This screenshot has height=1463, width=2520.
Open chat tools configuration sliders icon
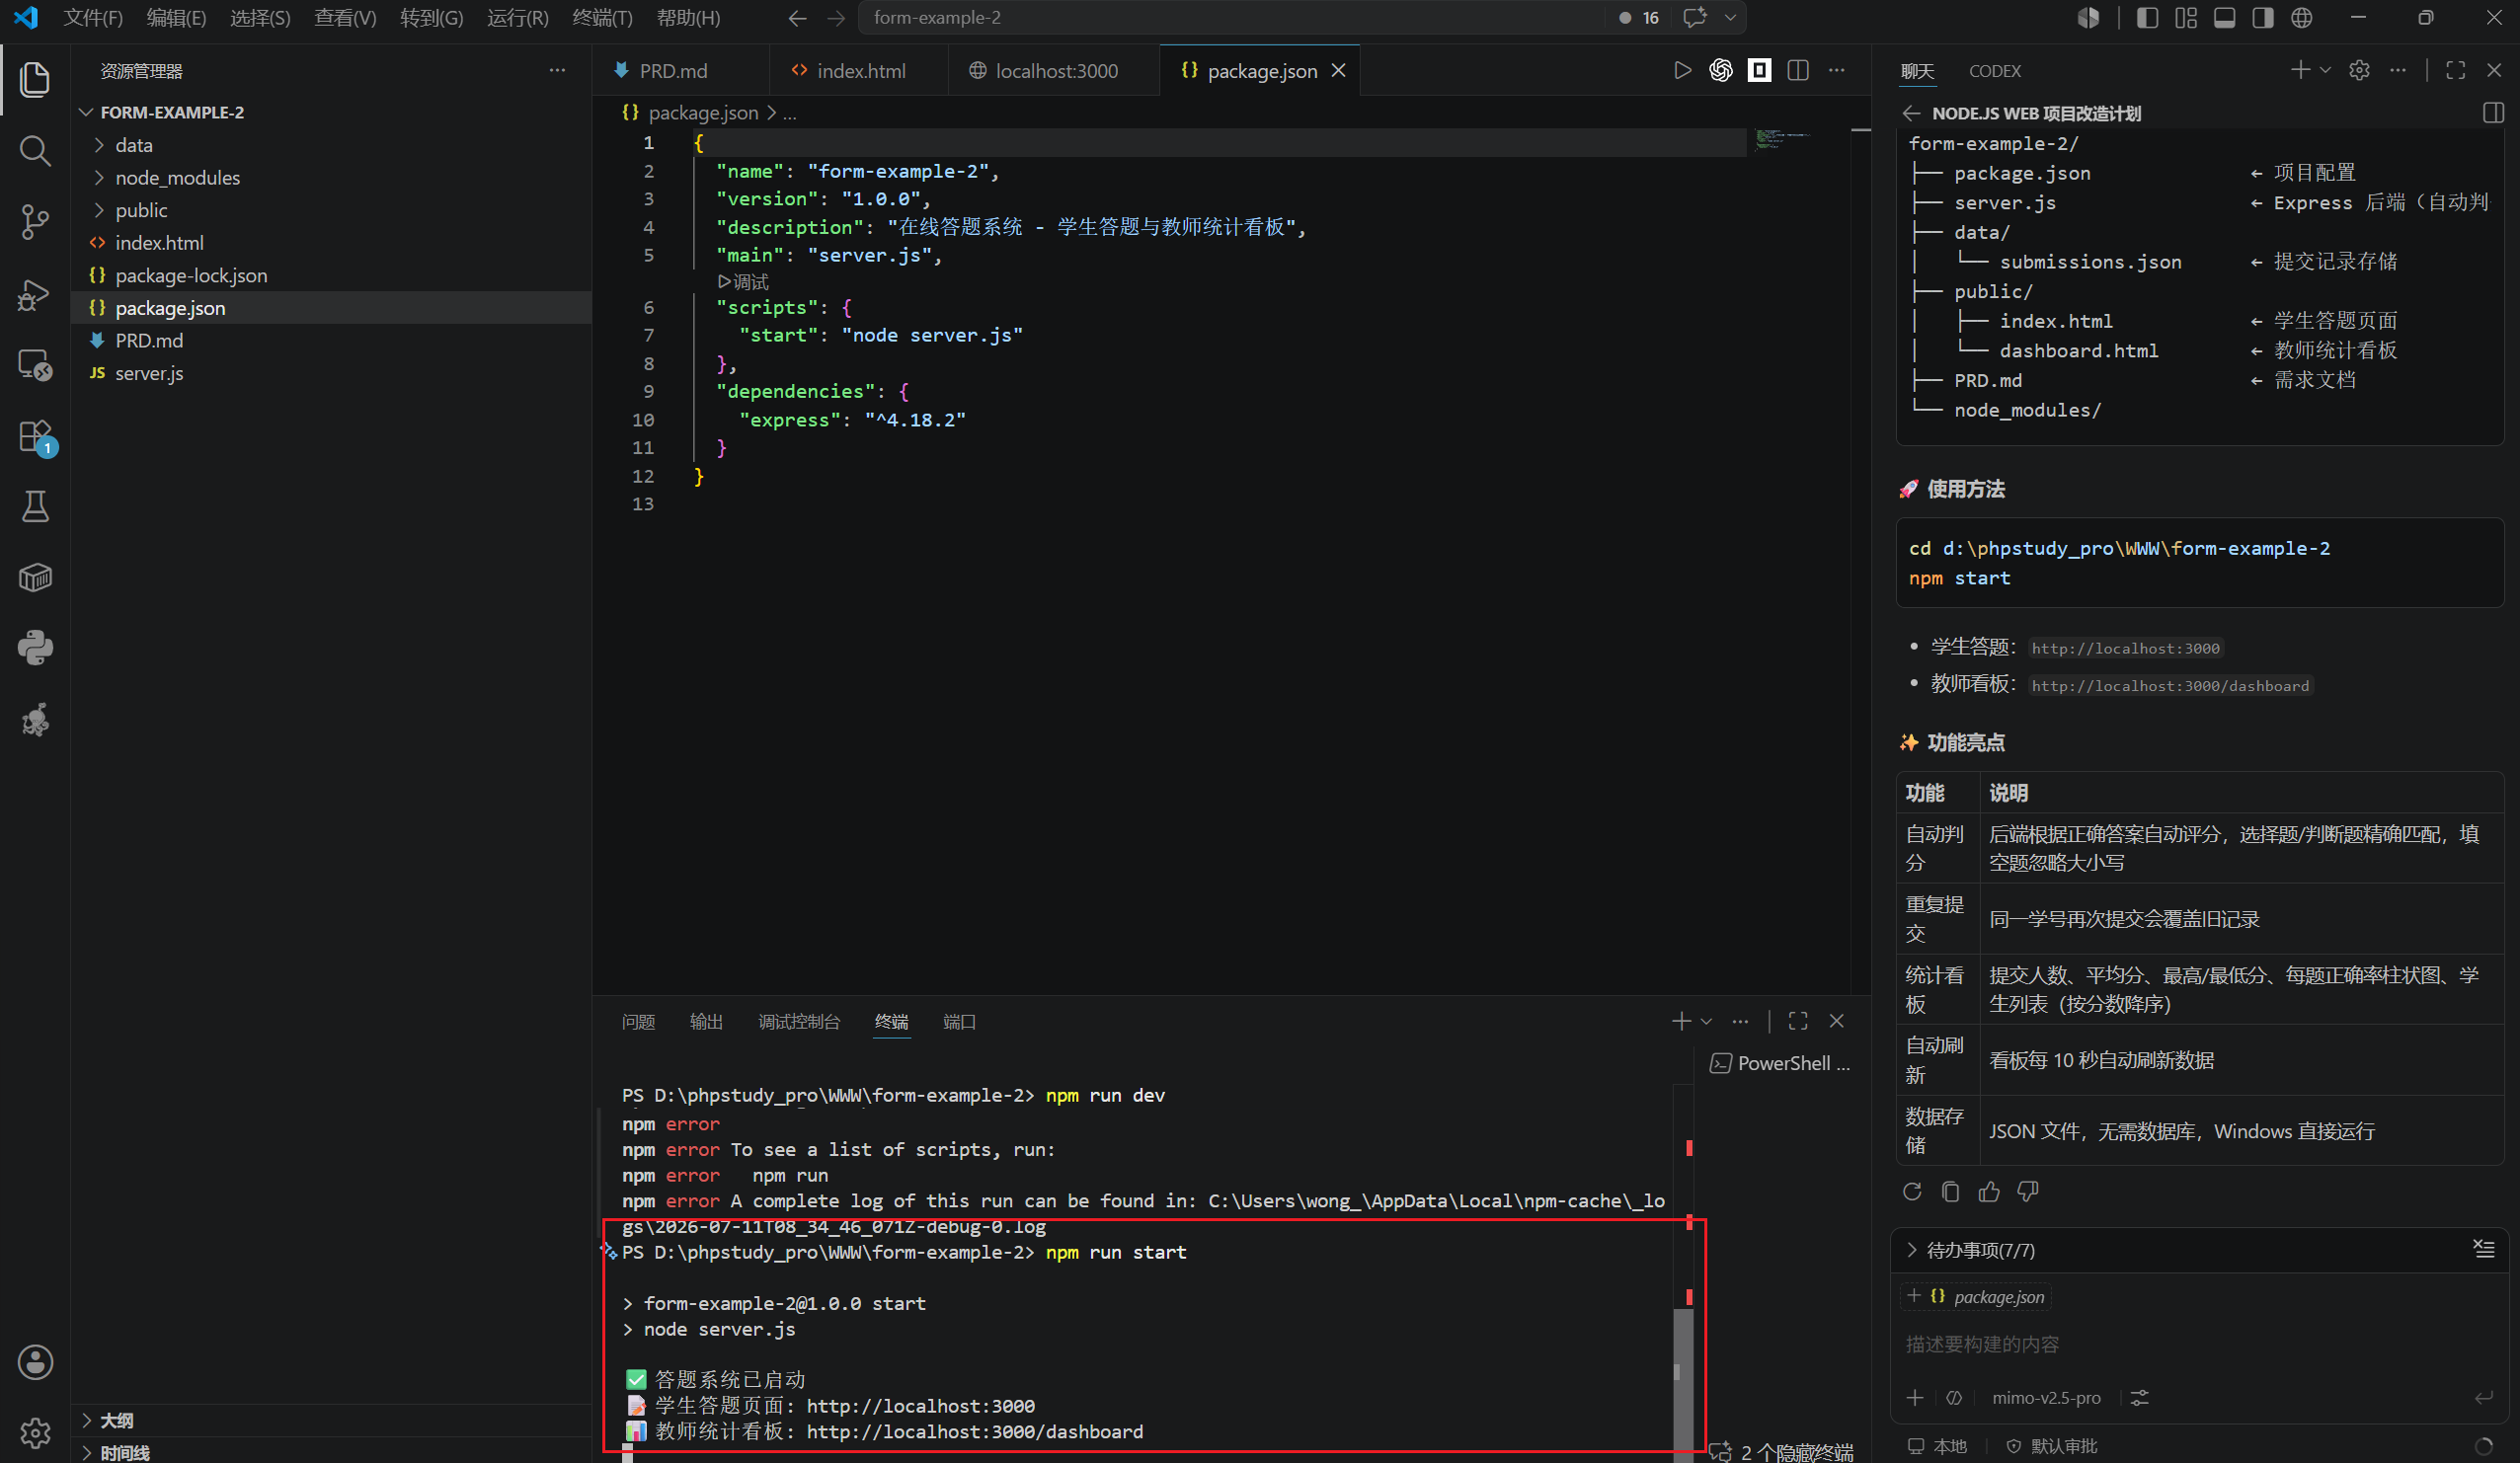(x=2139, y=1398)
